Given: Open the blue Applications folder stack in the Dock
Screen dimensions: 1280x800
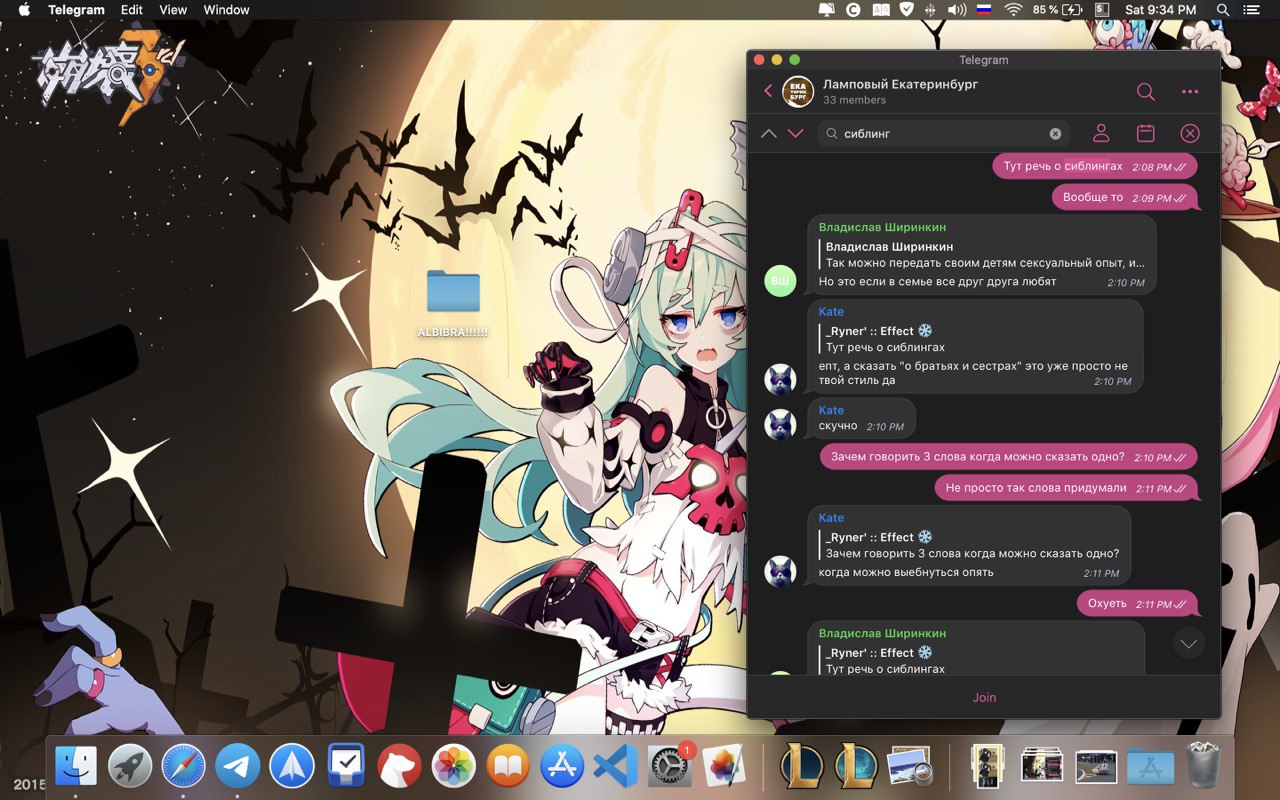Looking at the screenshot, I should tap(1150, 767).
